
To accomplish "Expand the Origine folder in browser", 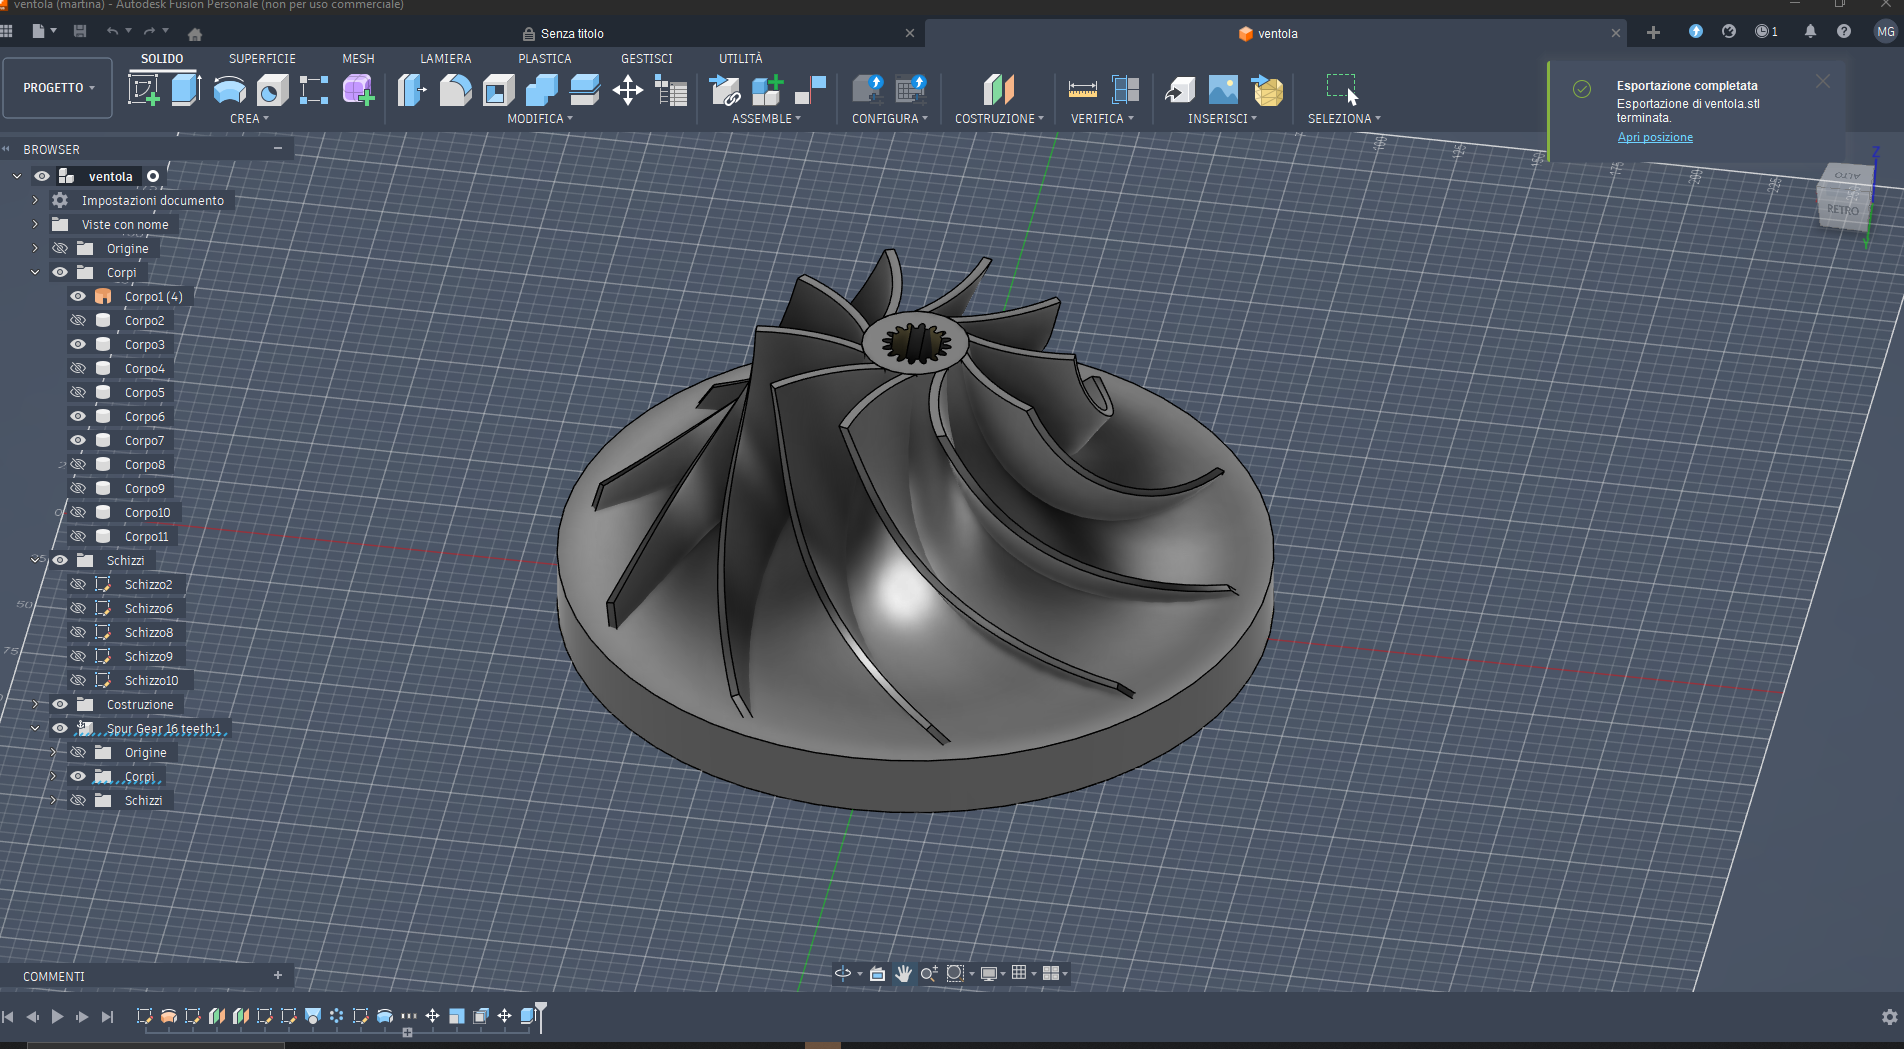I will (35, 248).
